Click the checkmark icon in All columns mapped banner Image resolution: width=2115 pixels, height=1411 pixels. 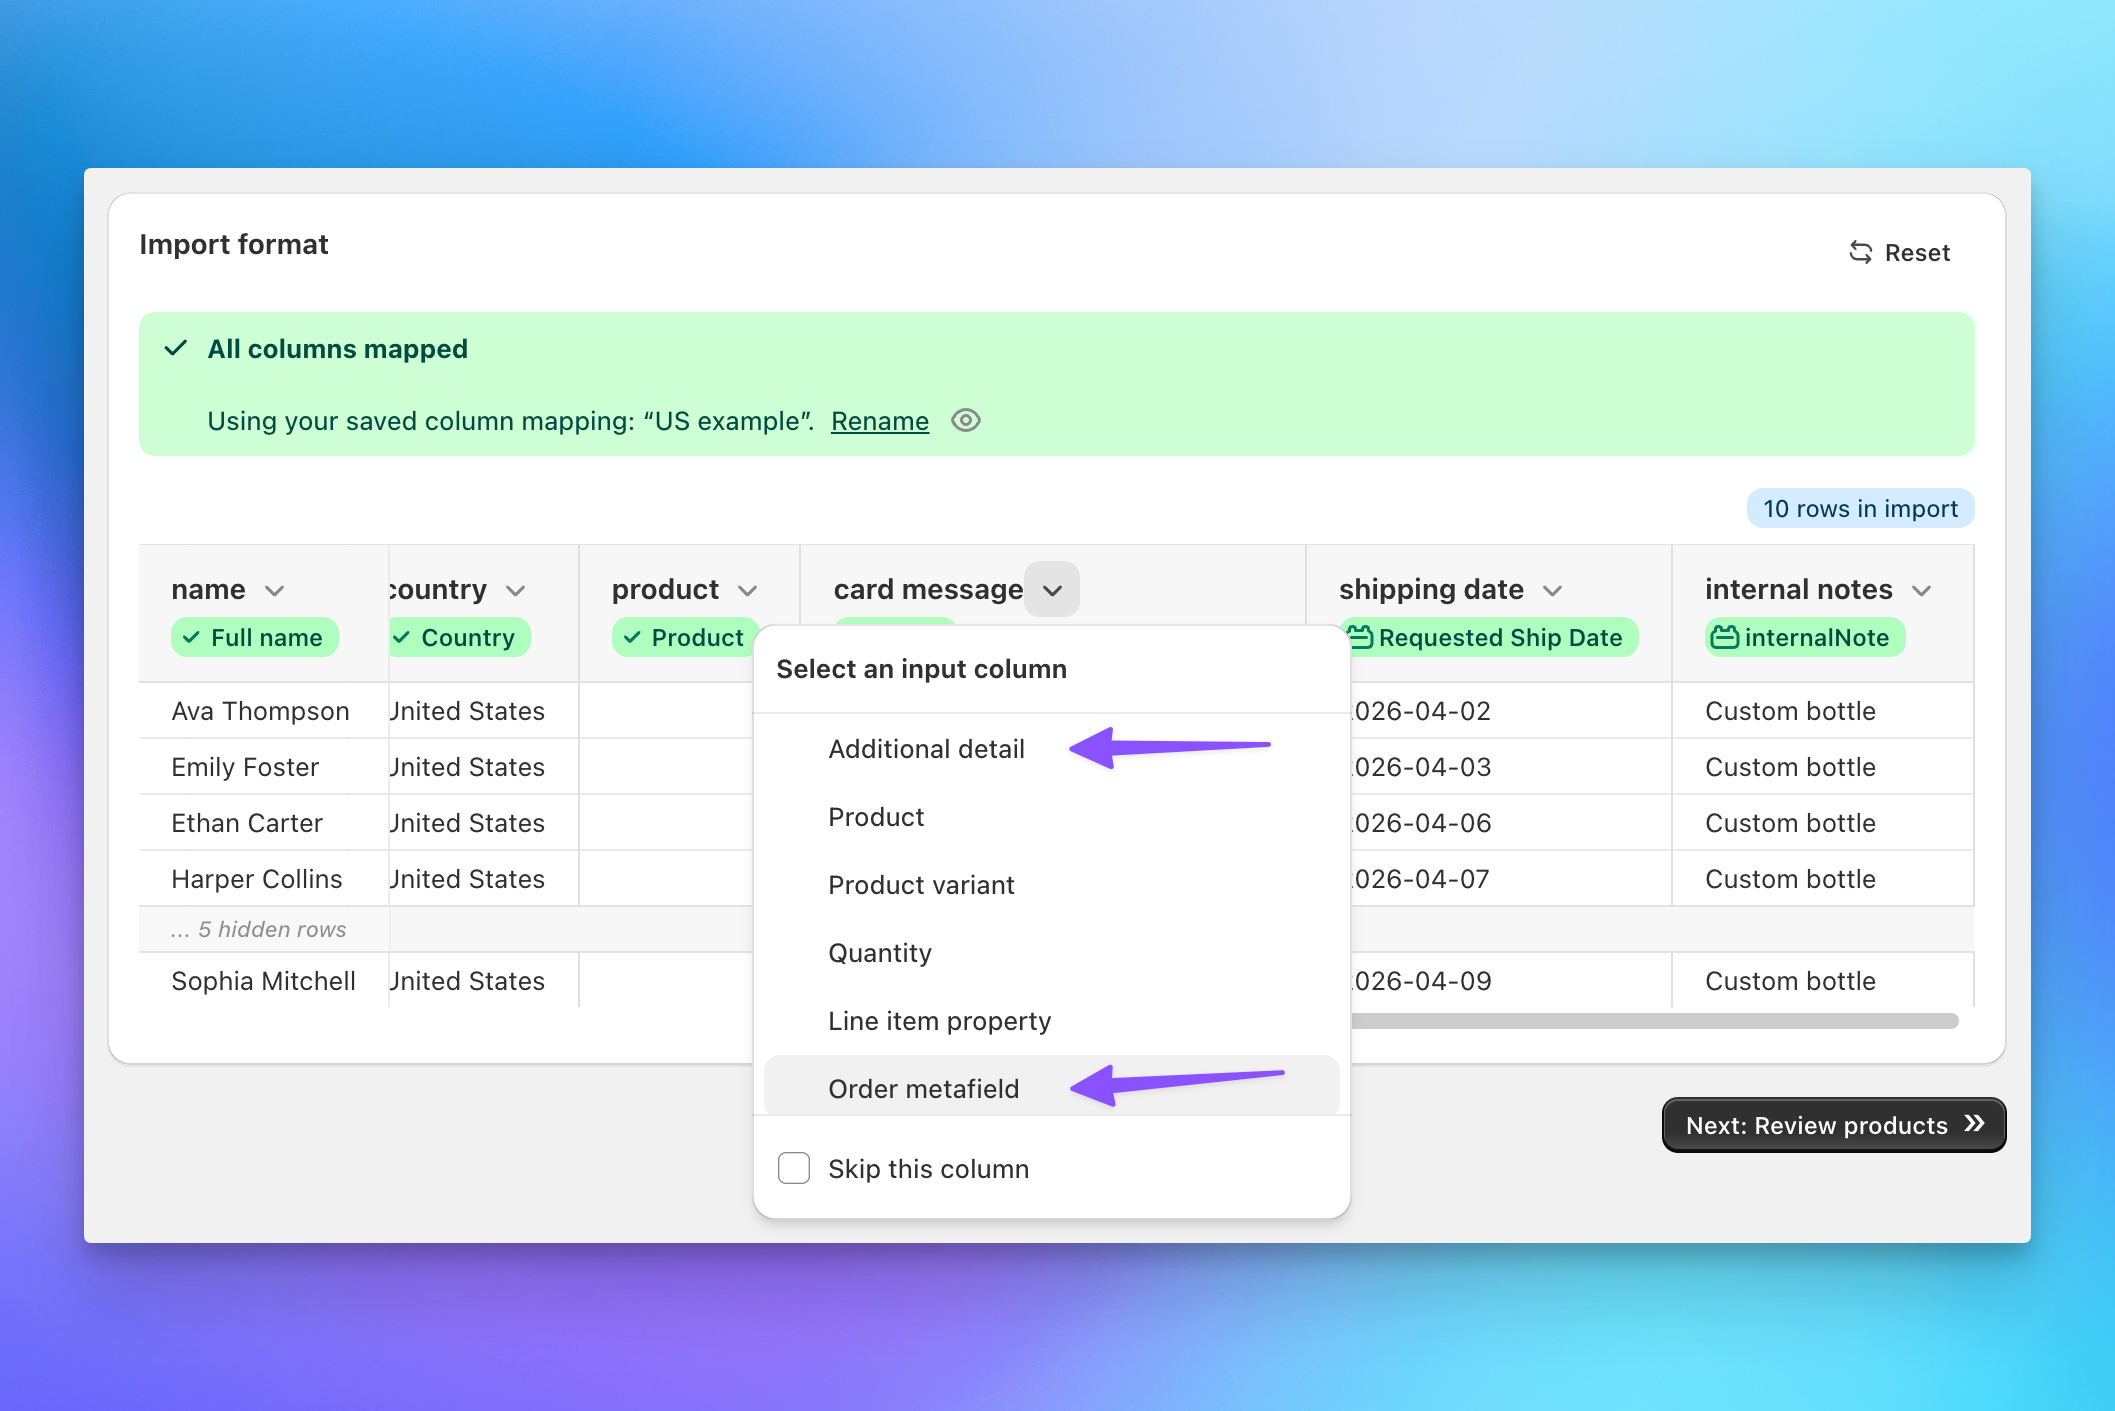click(x=176, y=348)
